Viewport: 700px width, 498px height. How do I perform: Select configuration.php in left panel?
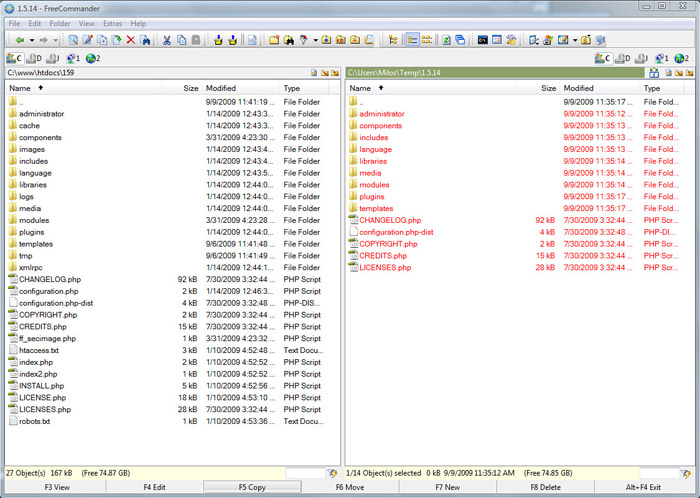[x=49, y=291]
